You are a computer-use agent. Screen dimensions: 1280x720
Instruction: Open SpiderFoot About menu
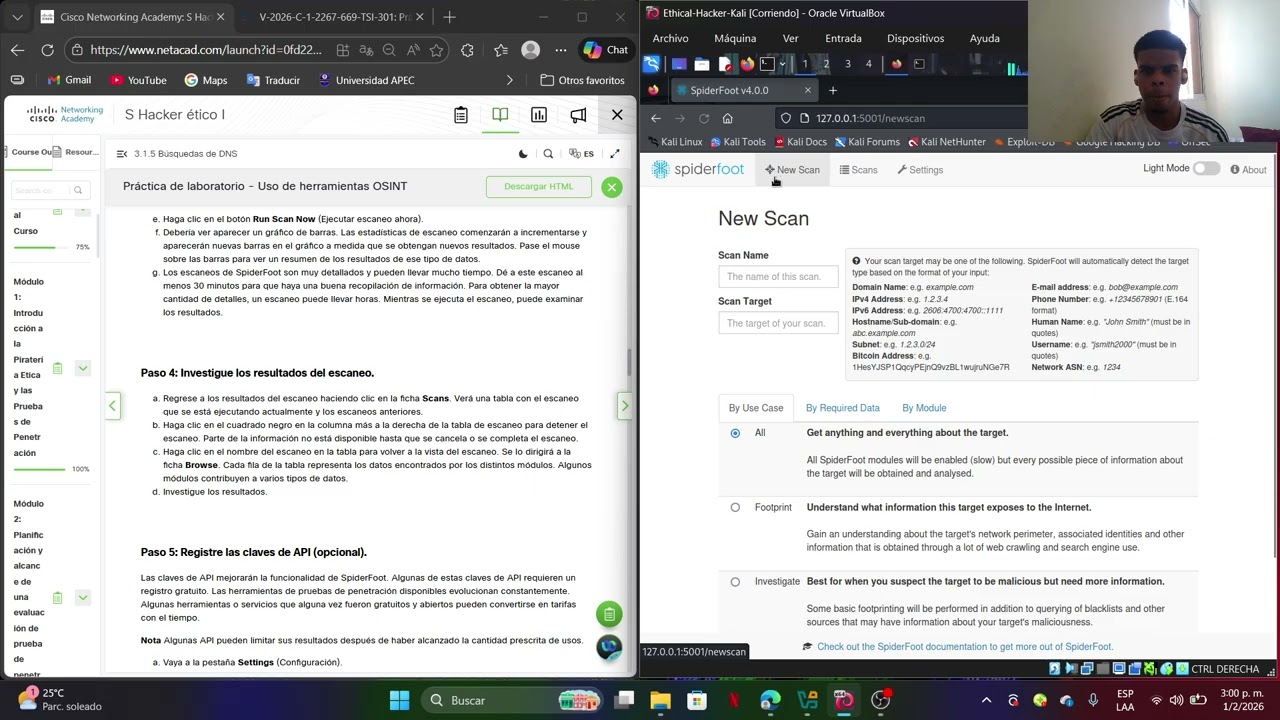point(1248,170)
